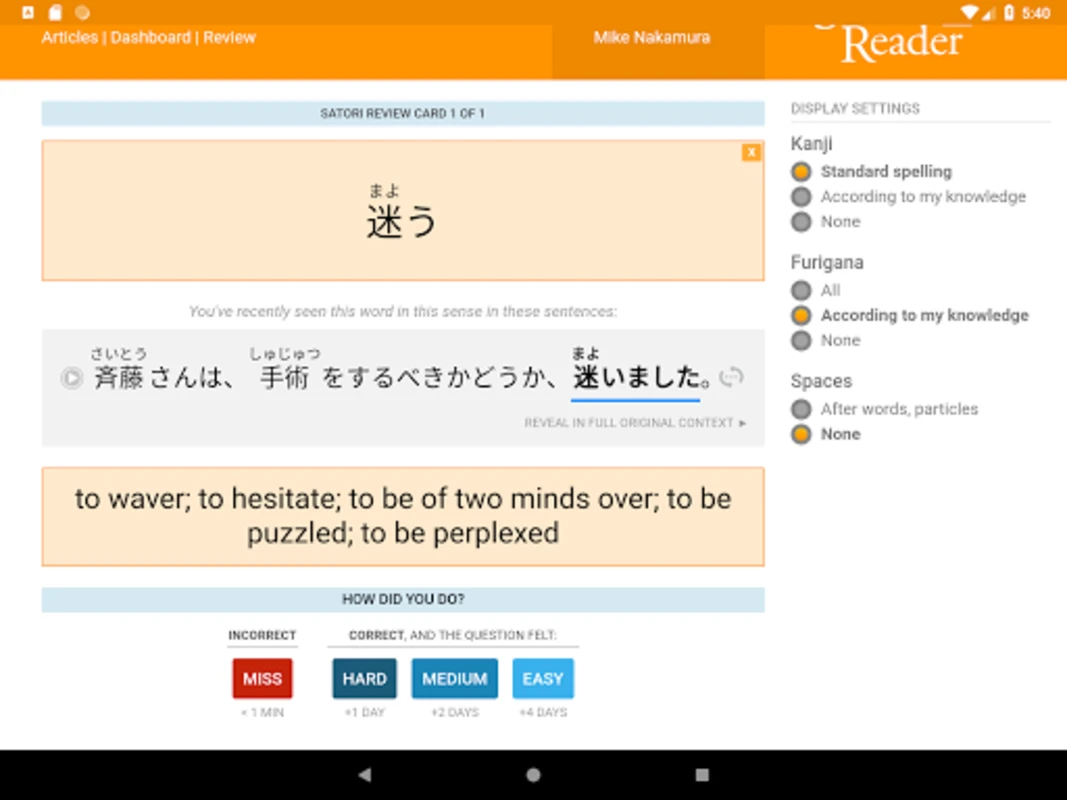1067x800 pixels.
Task: Select Kanji 'According to my knowledge' option
Action: [x=908, y=197]
